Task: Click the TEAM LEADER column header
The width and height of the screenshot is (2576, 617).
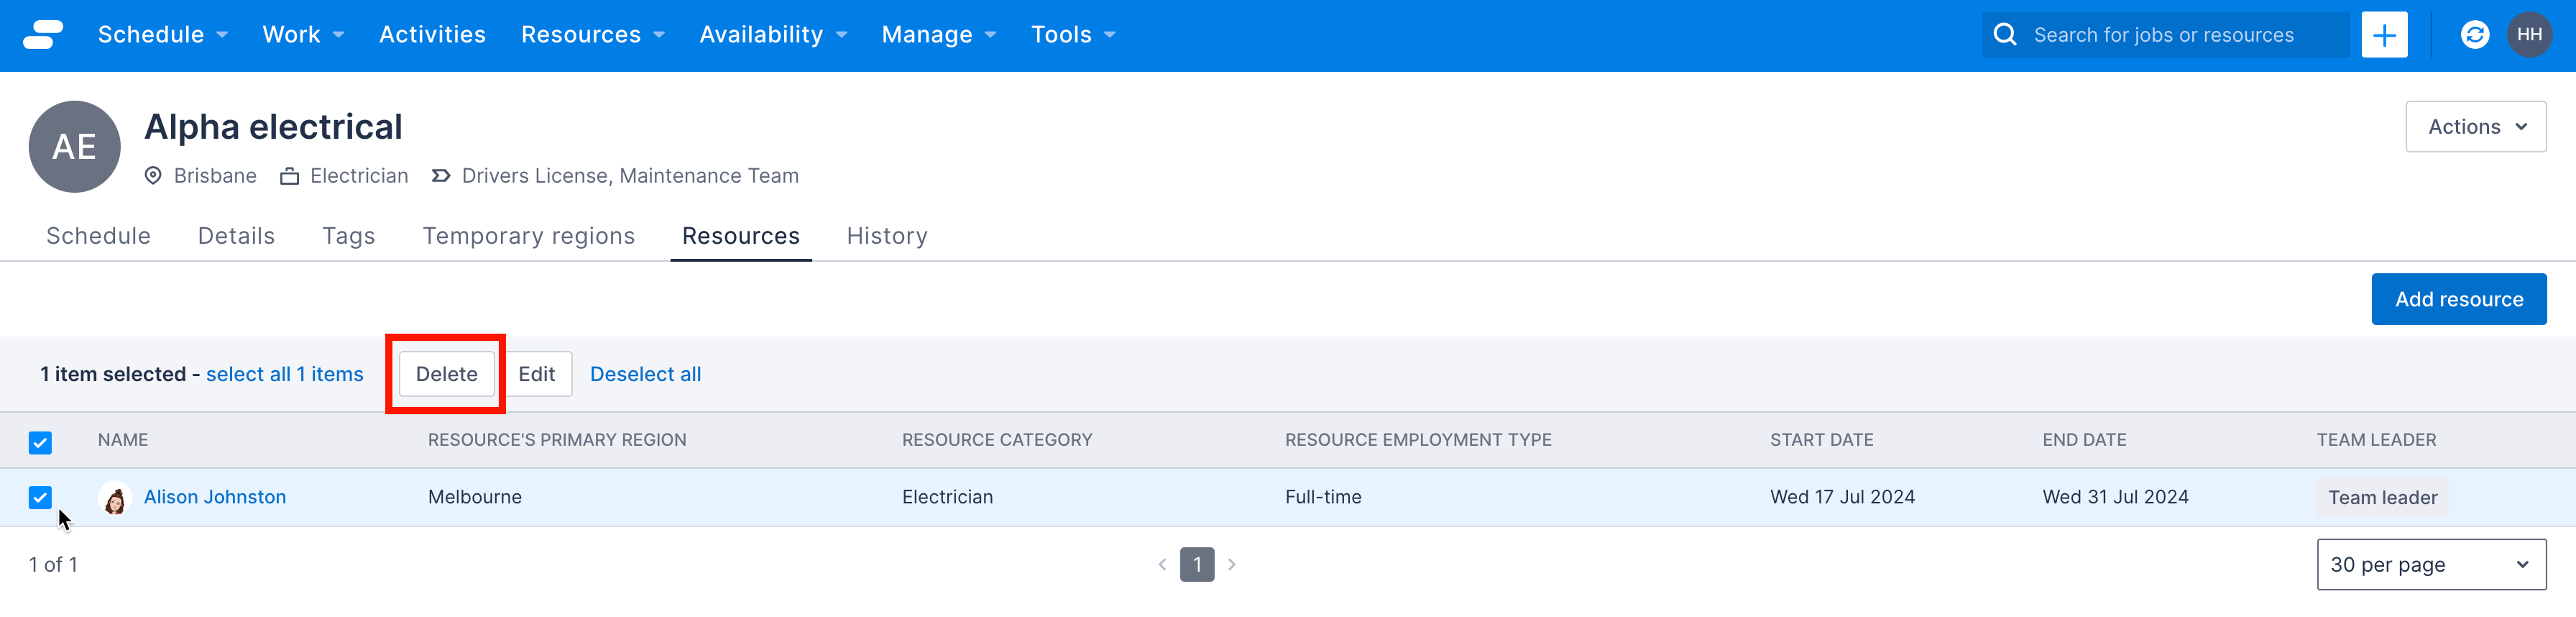Action: (2376, 440)
